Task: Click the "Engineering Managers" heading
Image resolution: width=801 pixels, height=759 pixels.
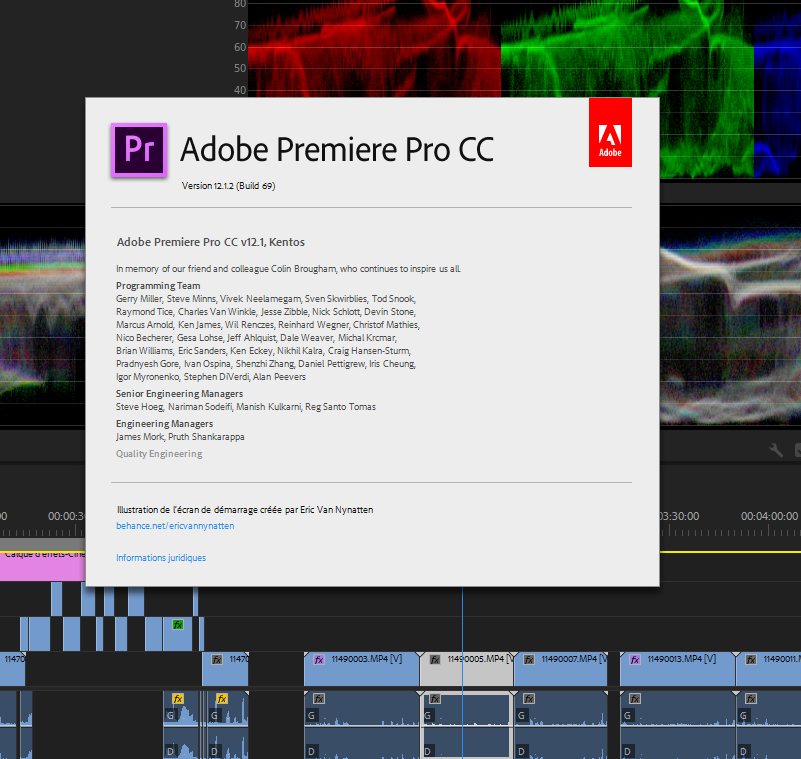Action: pyautogui.click(x=164, y=423)
